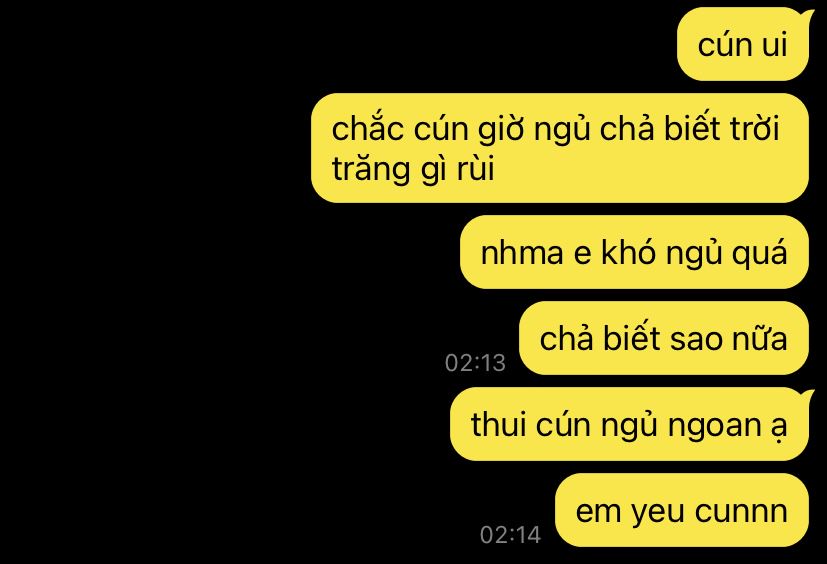This screenshot has width=827, height=564.
Task: Click the word "chắc" starting the second message
Action: [x=368, y=128]
